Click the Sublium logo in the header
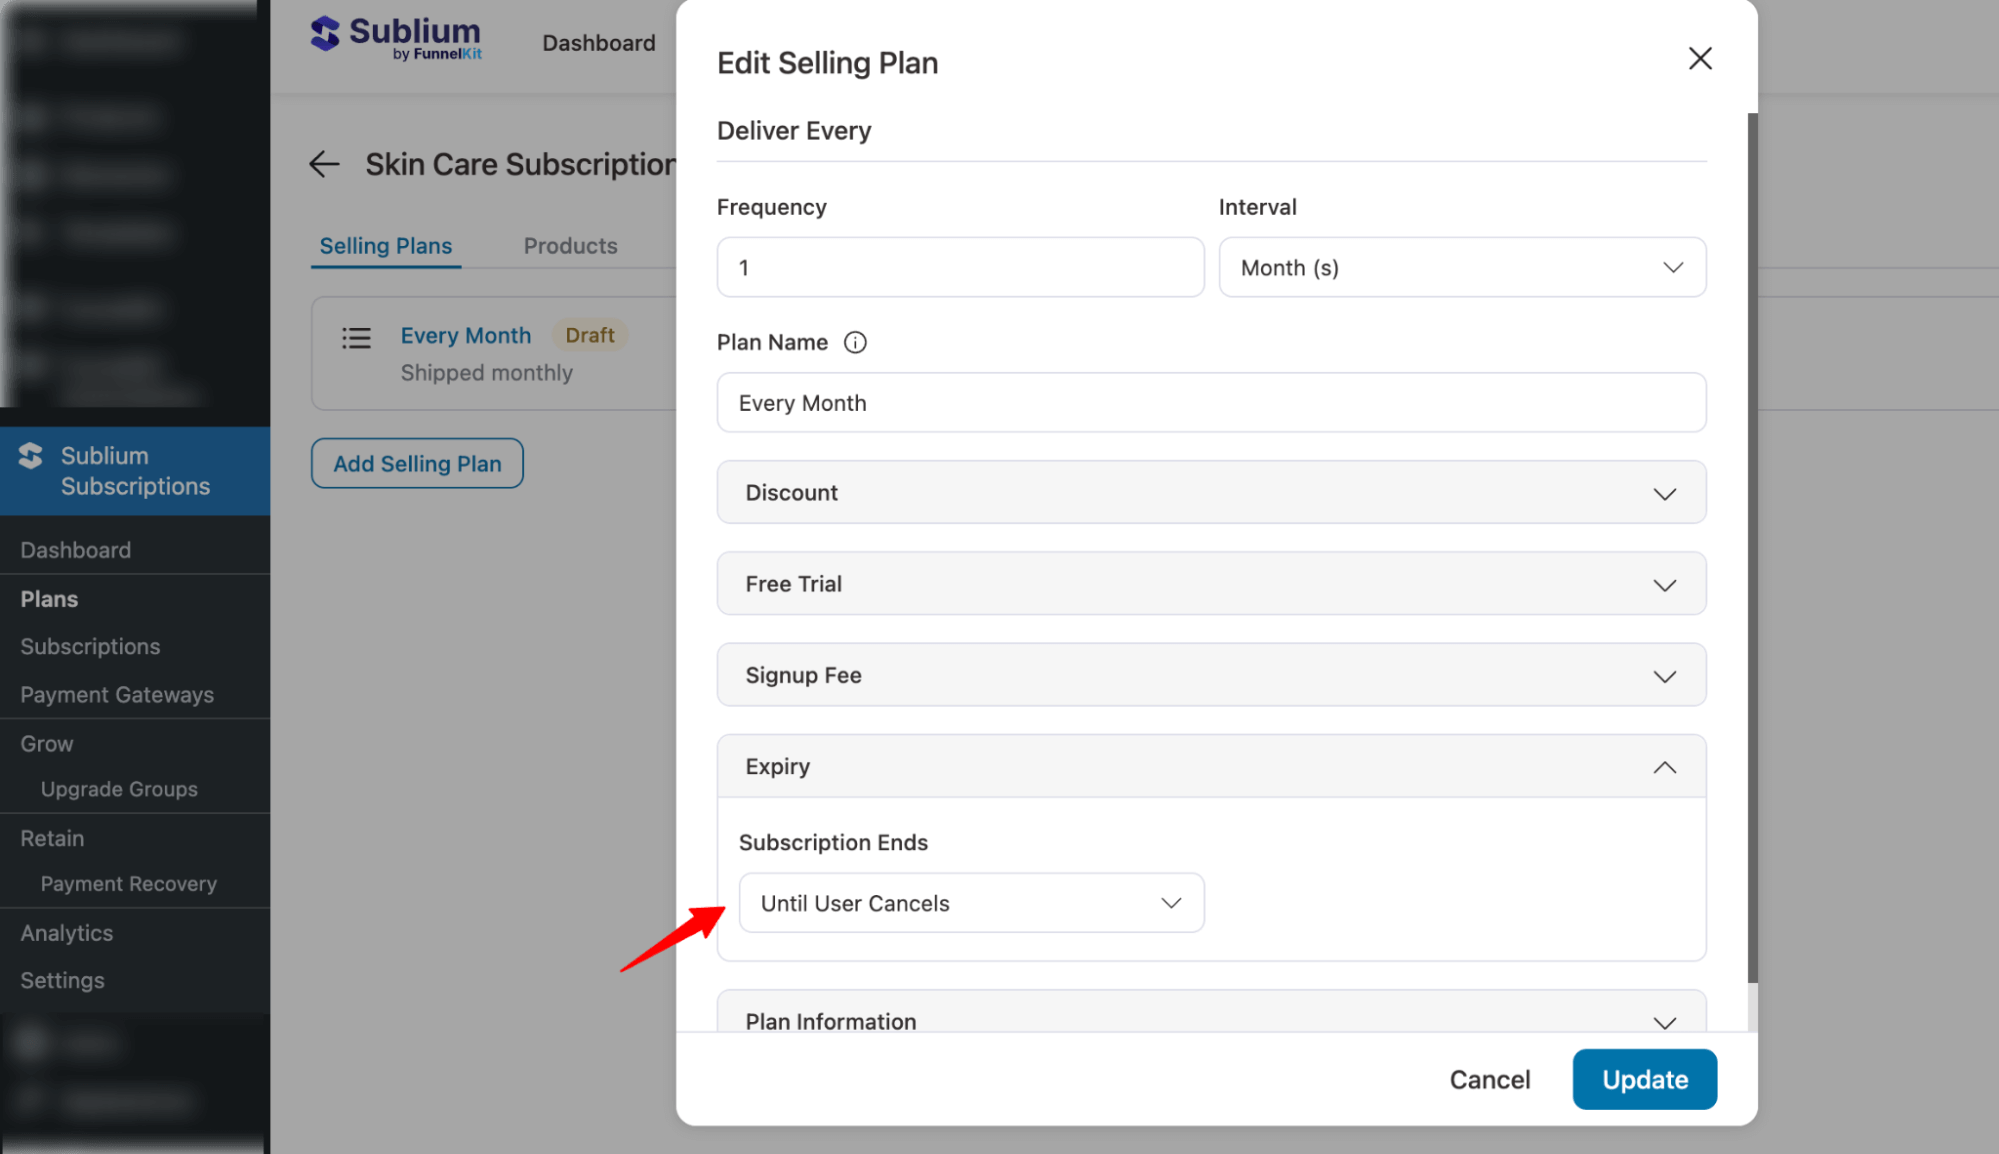Image resolution: width=1999 pixels, height=1154 pixels. [x=395, y=39]
